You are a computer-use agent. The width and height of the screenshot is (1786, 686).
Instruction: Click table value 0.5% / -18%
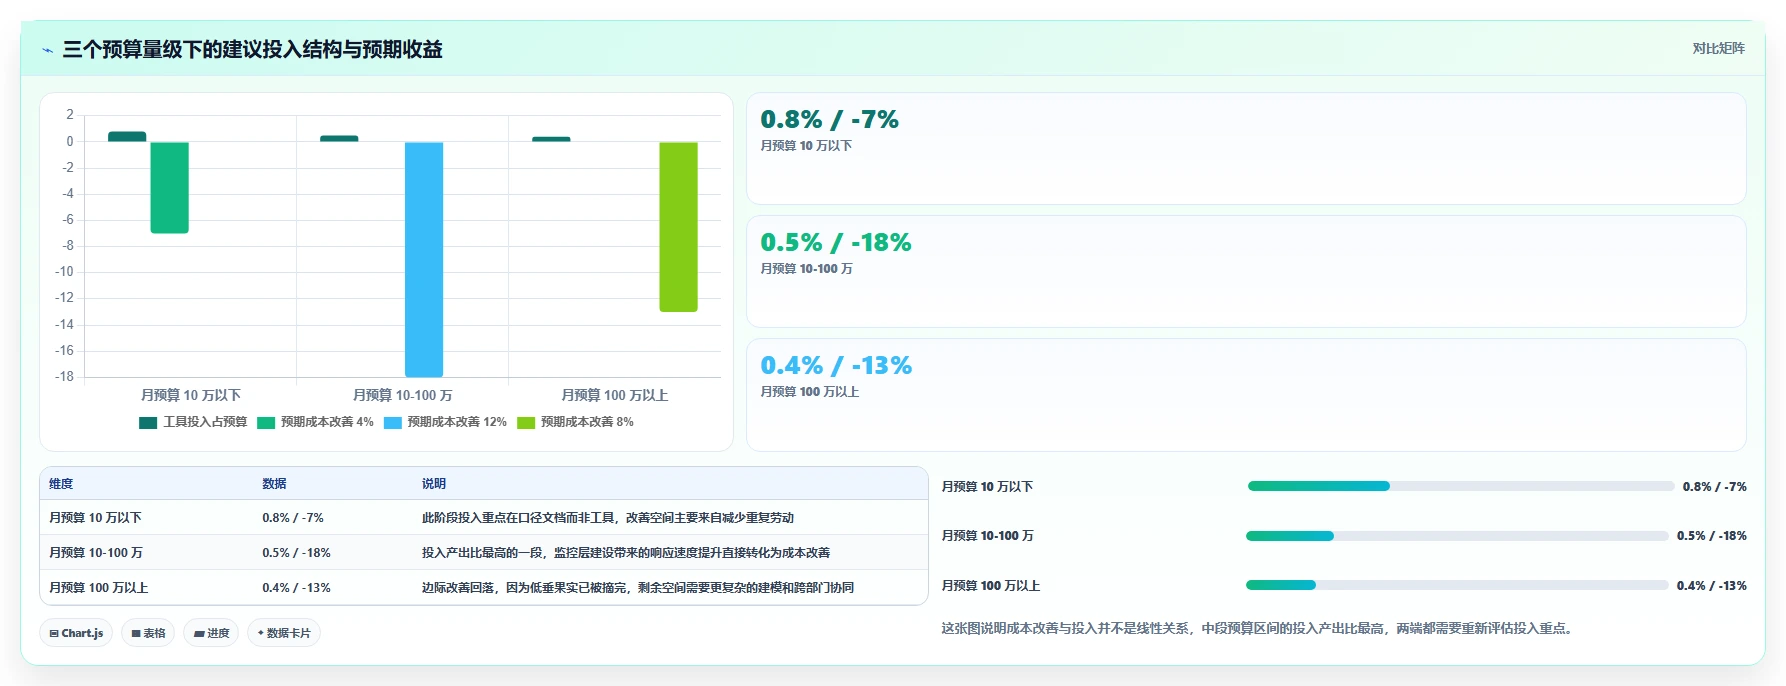(x=296, y=553)
